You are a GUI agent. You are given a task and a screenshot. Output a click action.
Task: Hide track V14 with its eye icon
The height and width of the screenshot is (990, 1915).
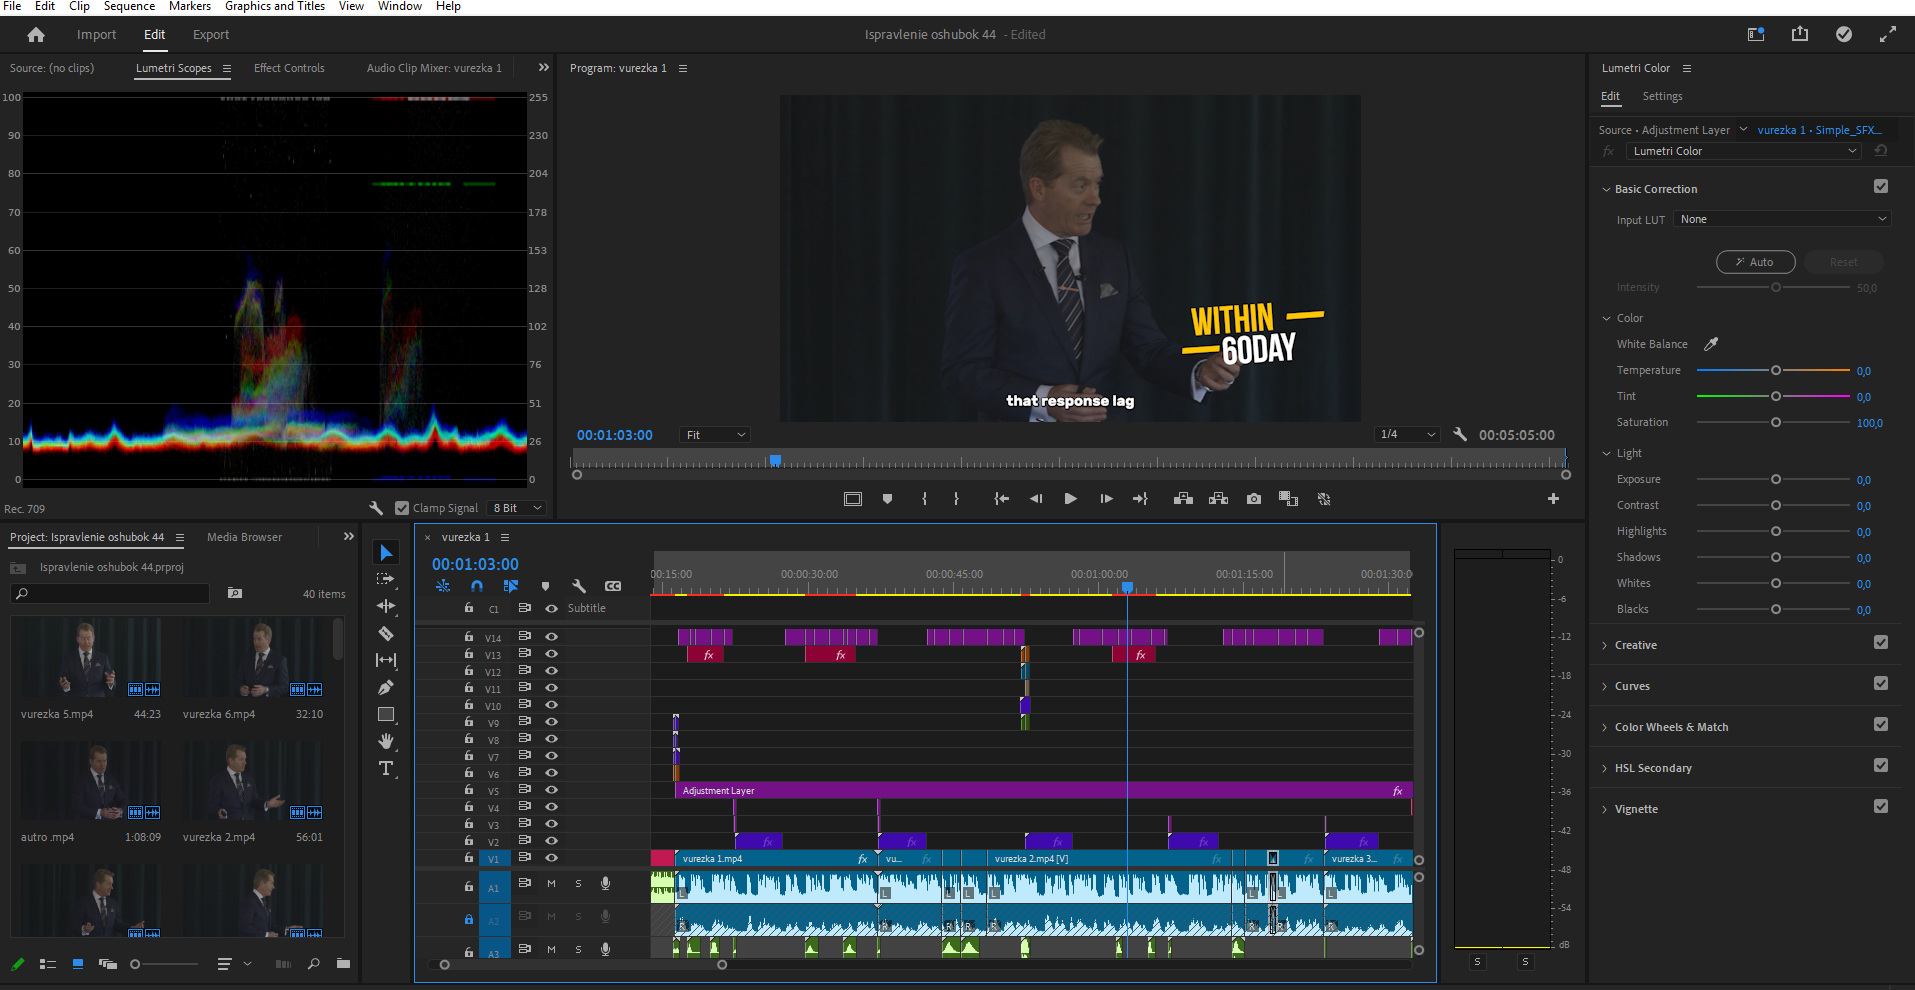point(551,636)
